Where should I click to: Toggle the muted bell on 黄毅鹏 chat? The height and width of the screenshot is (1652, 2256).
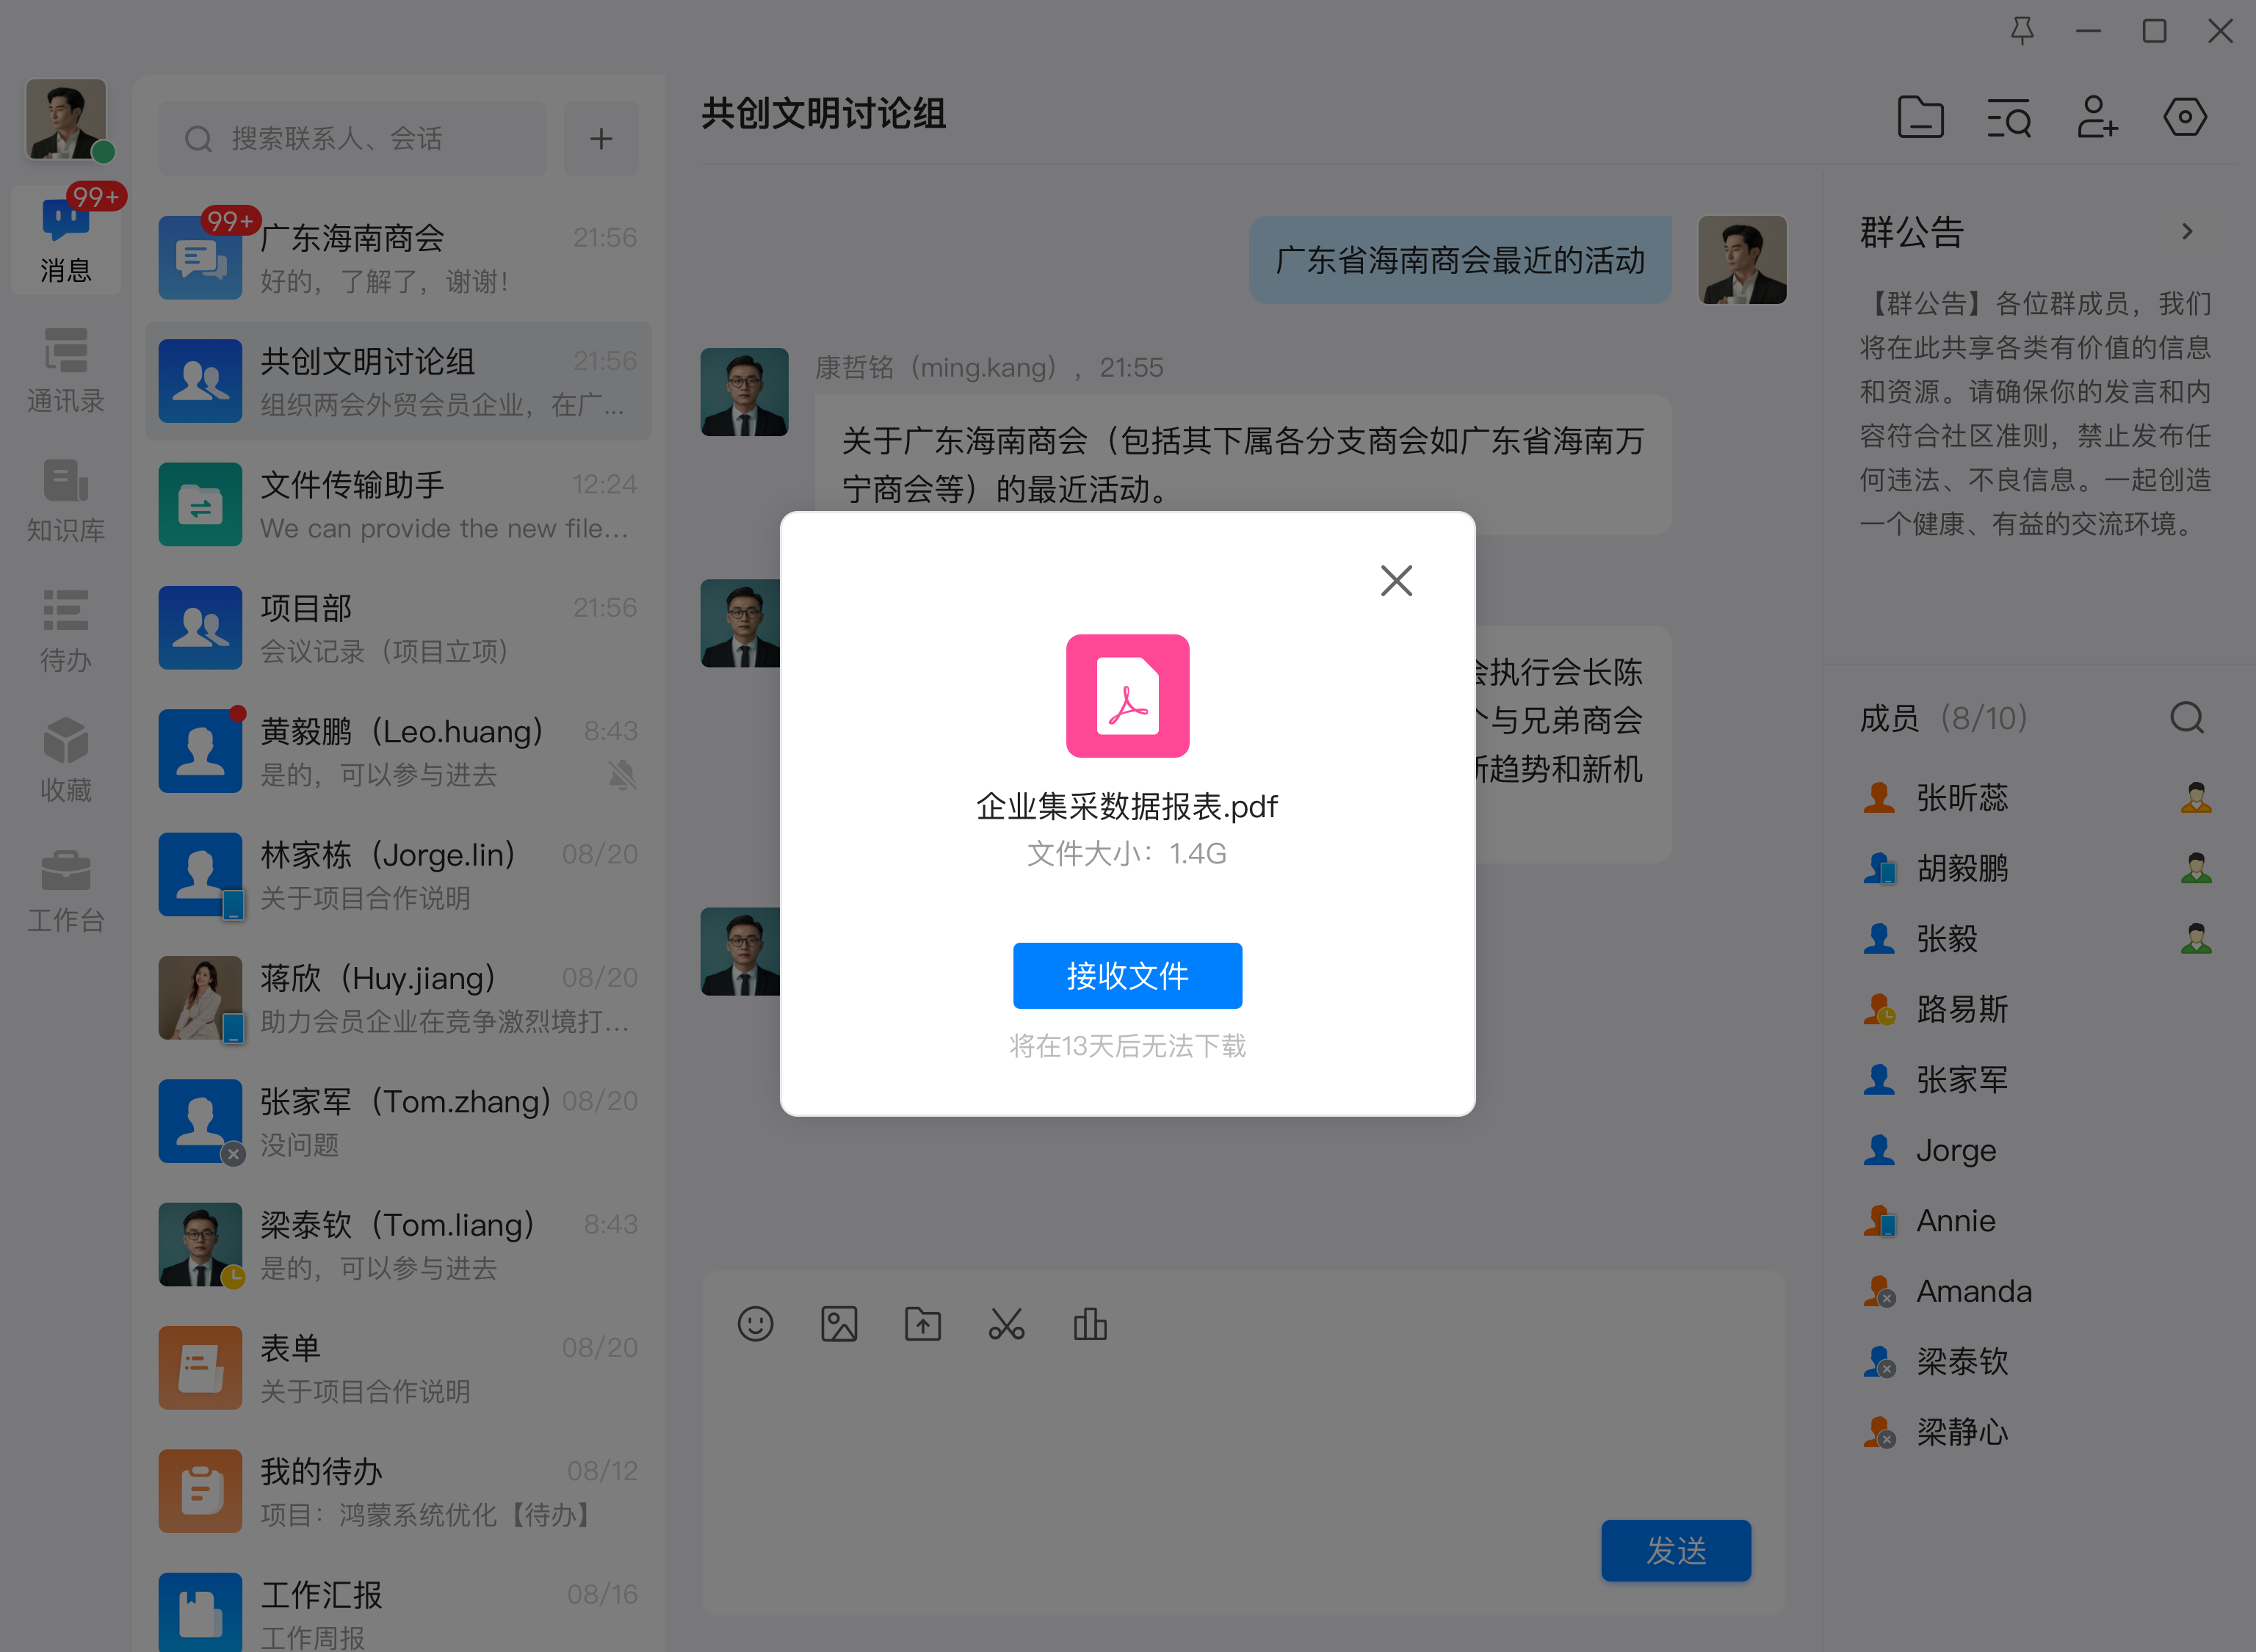pyautogui.click(x=622, y=775)
